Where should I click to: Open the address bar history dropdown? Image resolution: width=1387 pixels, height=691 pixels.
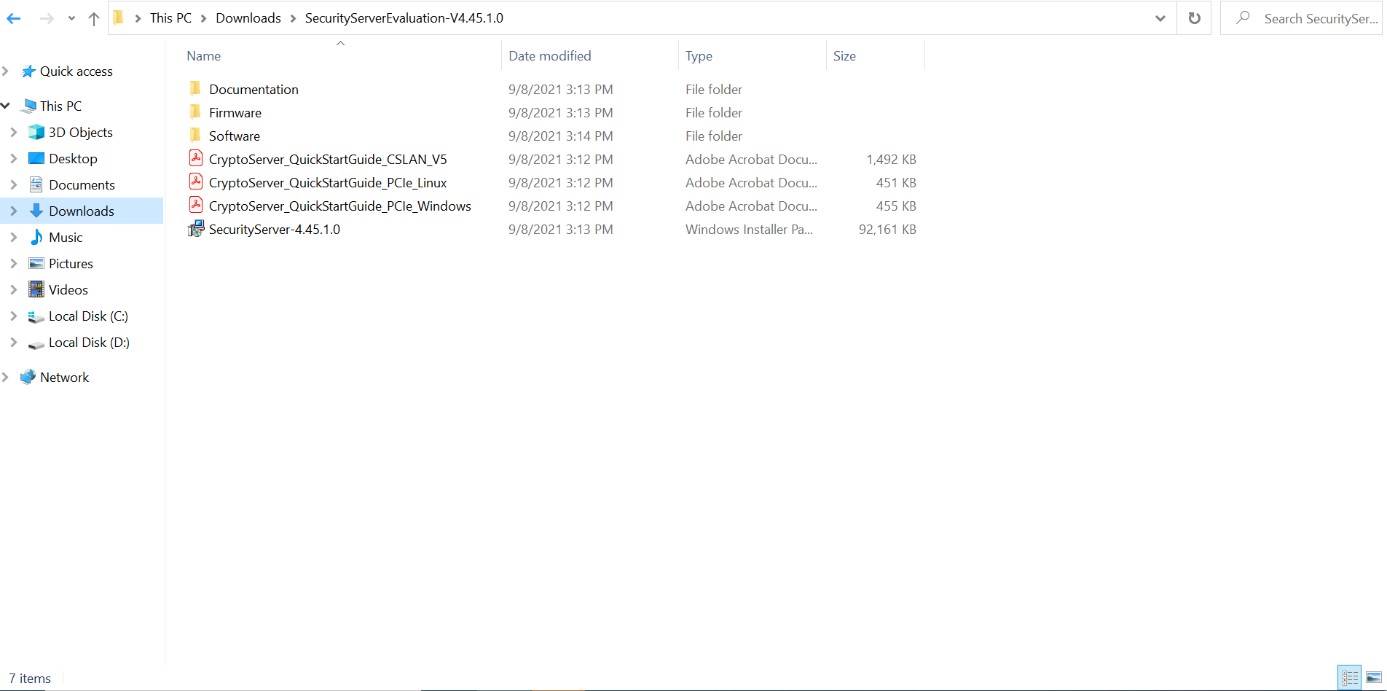pos(1160,18)
